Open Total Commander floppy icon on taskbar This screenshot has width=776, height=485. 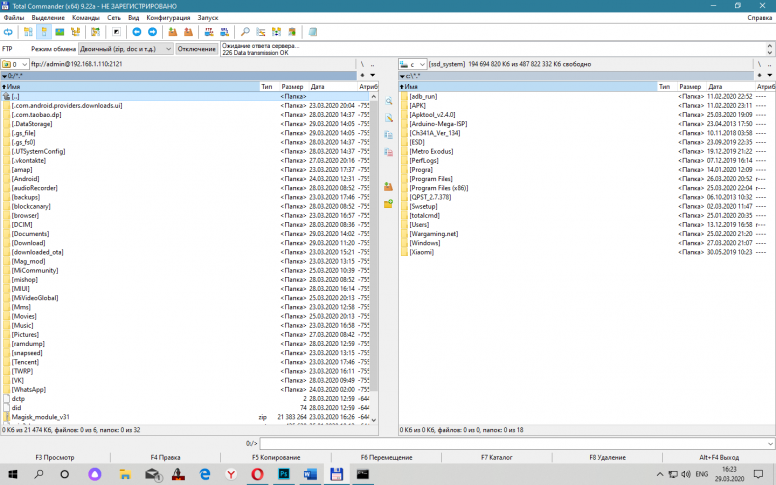[337, 474]
